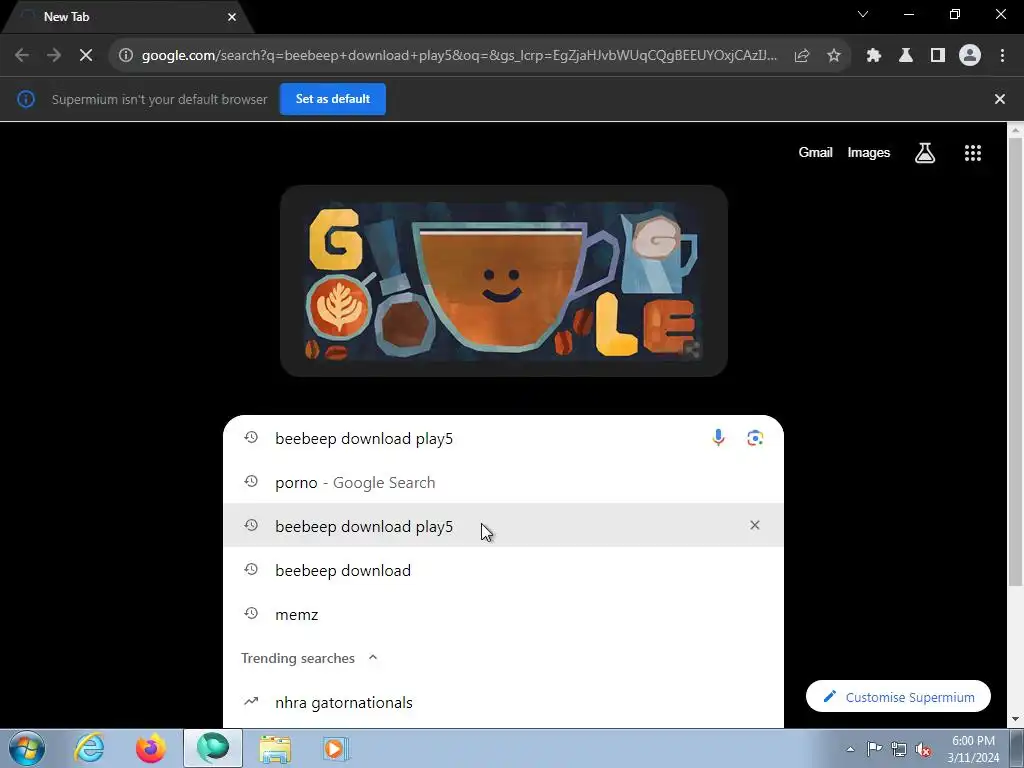Viewport: 1024px width, 768px height.
Task: Select beebeep download suggestion
Action: [x=503, y=570]
